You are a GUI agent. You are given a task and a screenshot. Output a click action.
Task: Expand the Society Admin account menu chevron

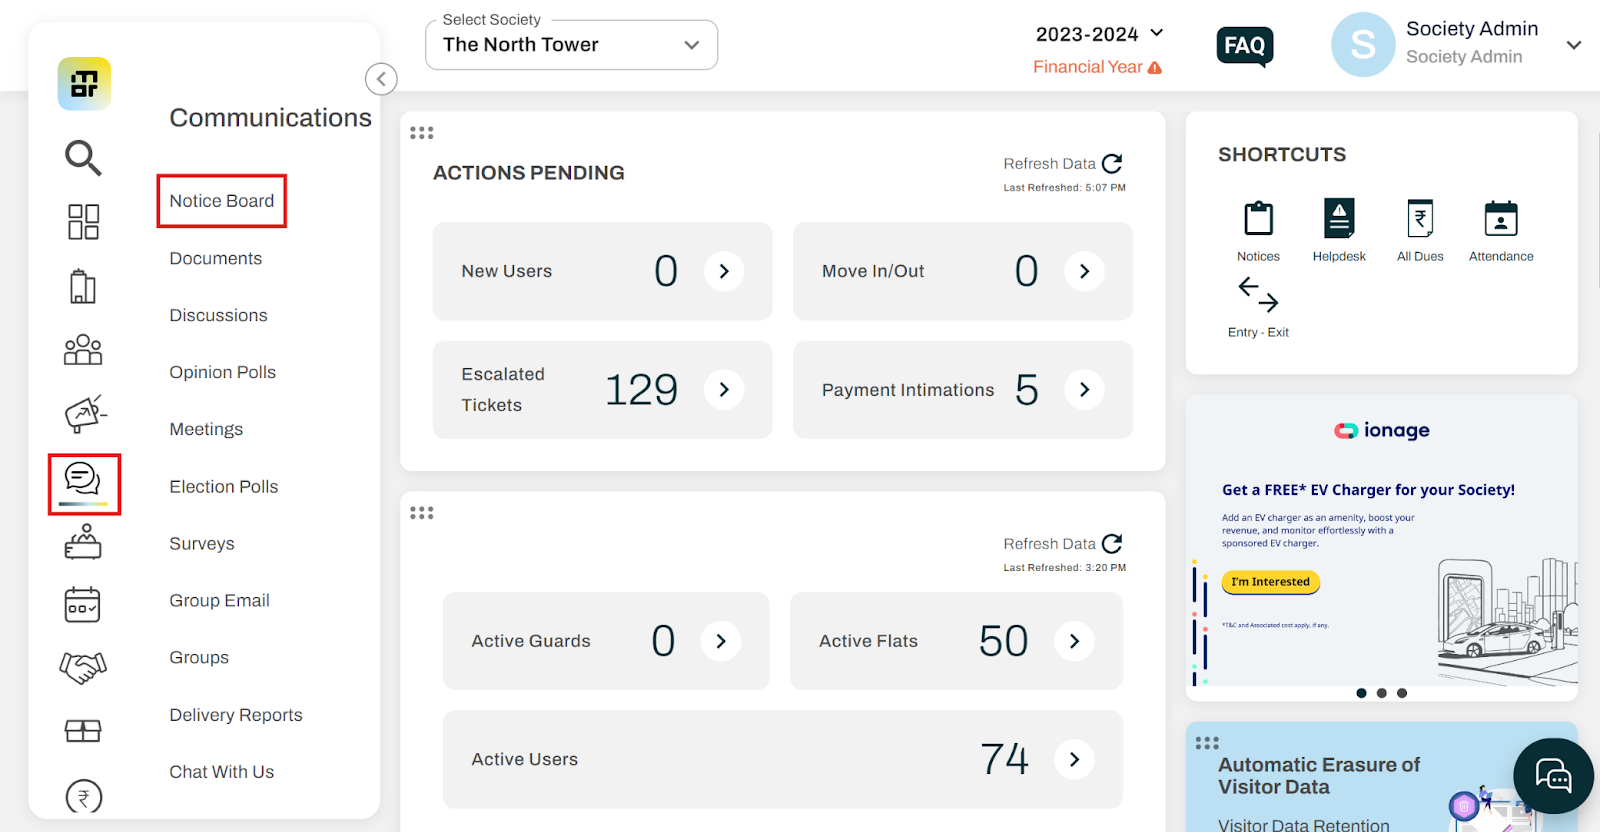pos(1573,45)
